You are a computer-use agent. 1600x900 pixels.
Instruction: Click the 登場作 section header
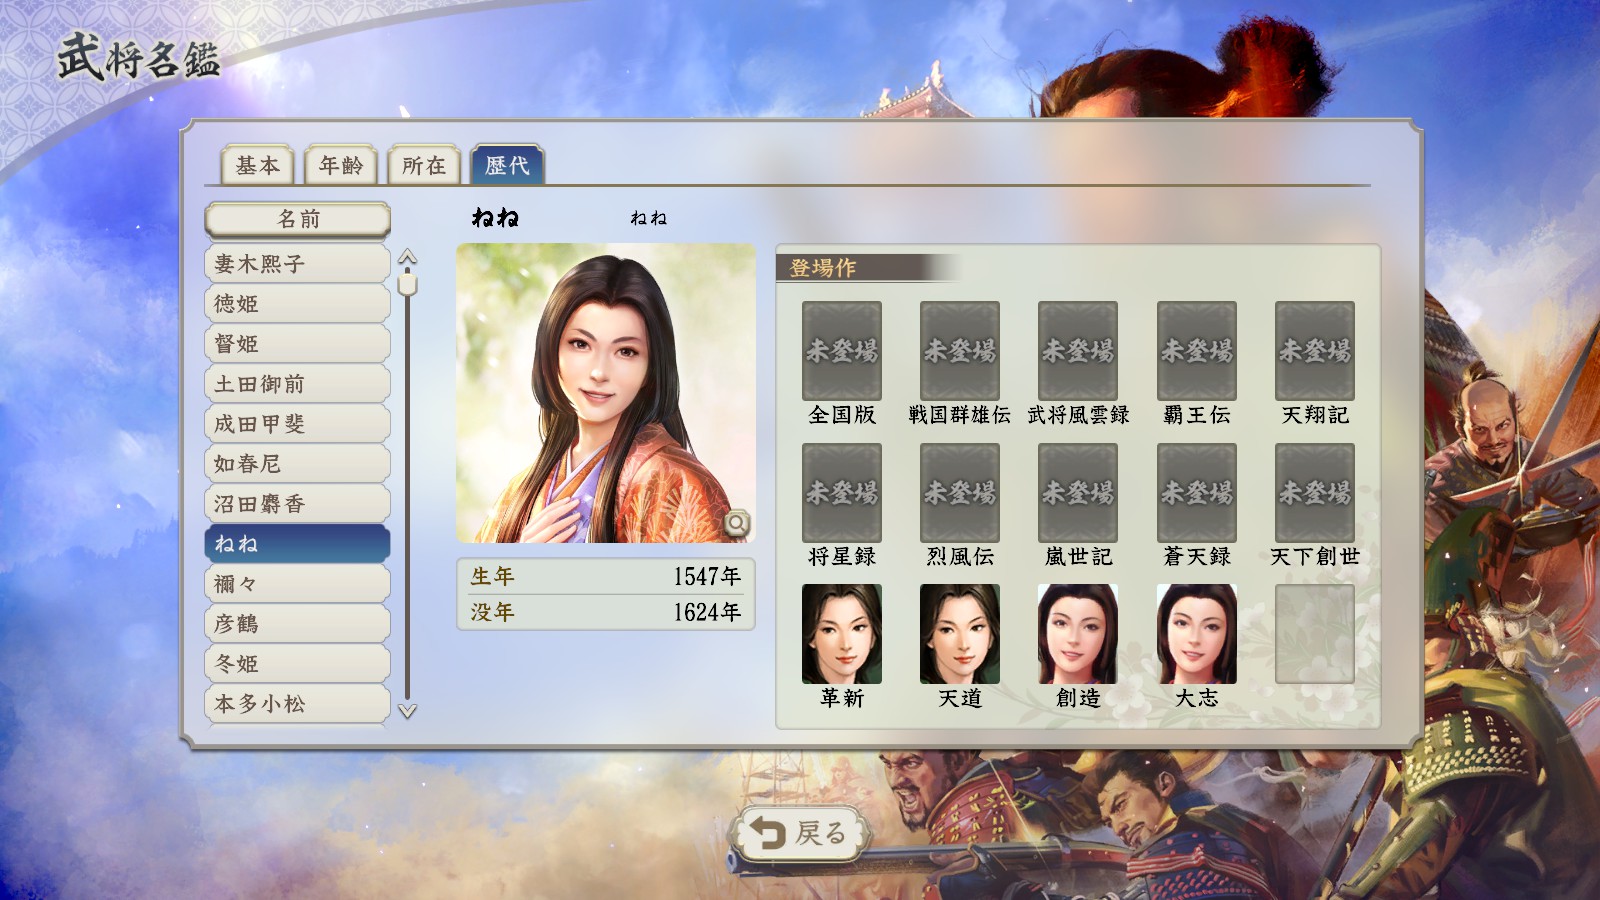(868, 268)
